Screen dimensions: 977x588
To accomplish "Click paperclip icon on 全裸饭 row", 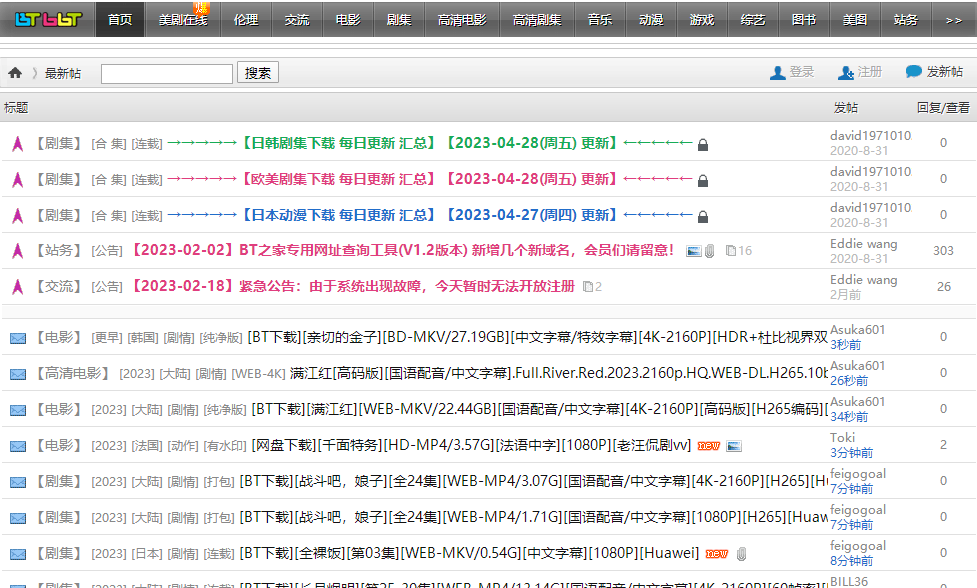I will [x=741, y=554].
